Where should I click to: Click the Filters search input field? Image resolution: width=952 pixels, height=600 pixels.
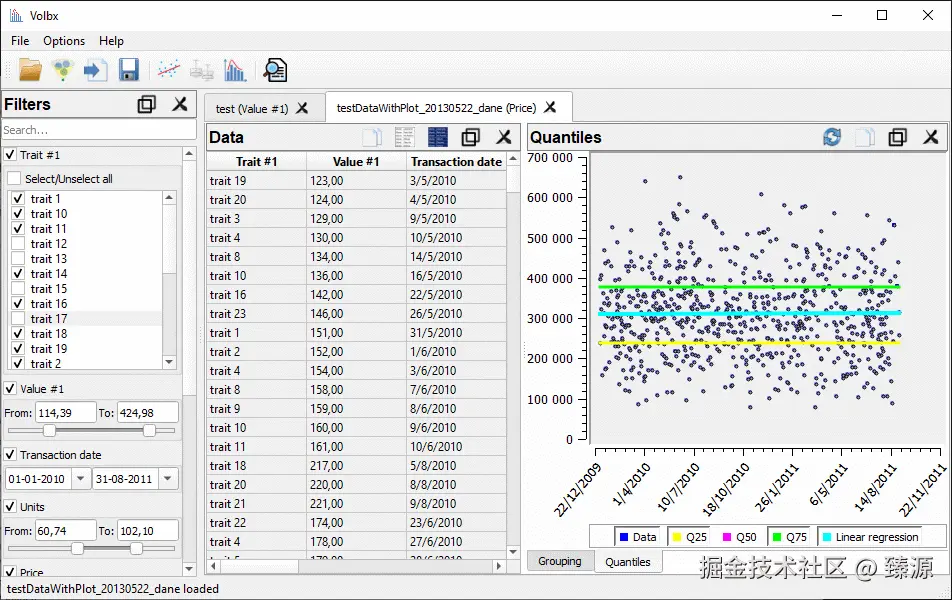(98, 130)
